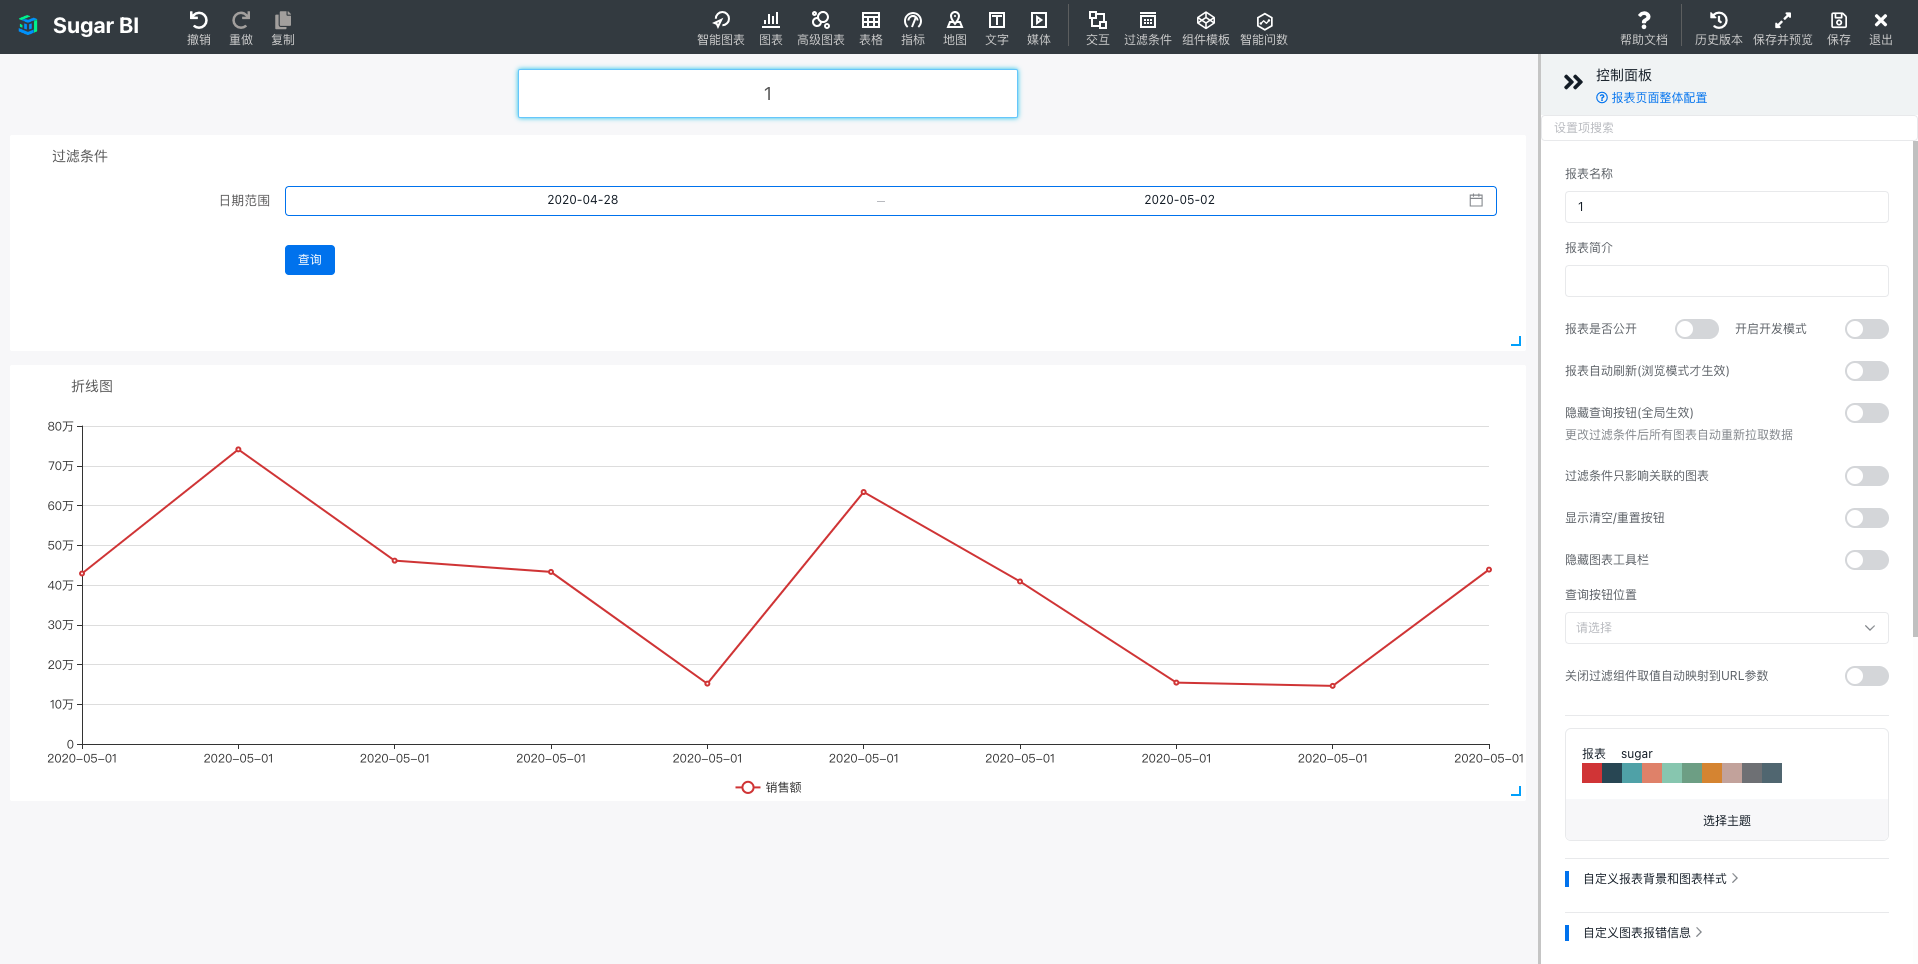
Task: Click save and preview (保存并预览)
Action: (1783, 27)
